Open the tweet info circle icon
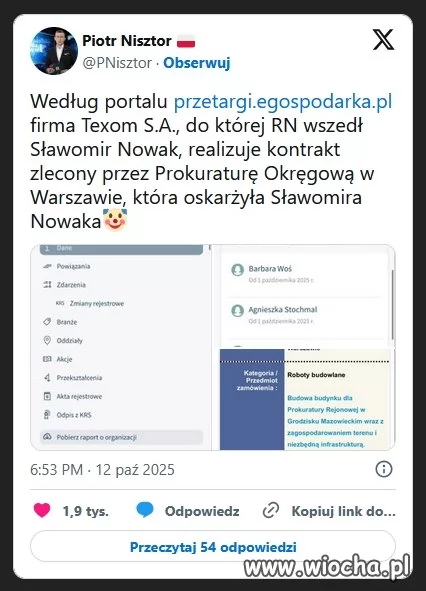Viewport: 426px width, 591px height. [x=384, y=469]
